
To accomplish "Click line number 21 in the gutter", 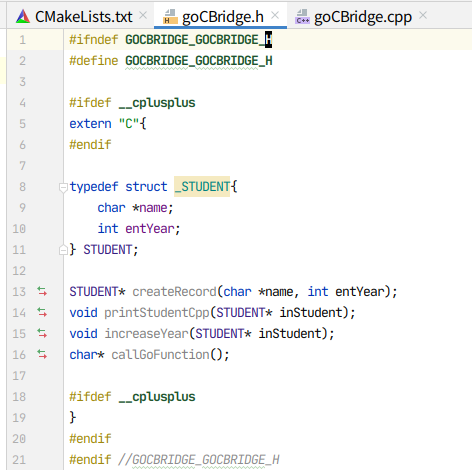I will pyautogui.click(x=19, y=460).
